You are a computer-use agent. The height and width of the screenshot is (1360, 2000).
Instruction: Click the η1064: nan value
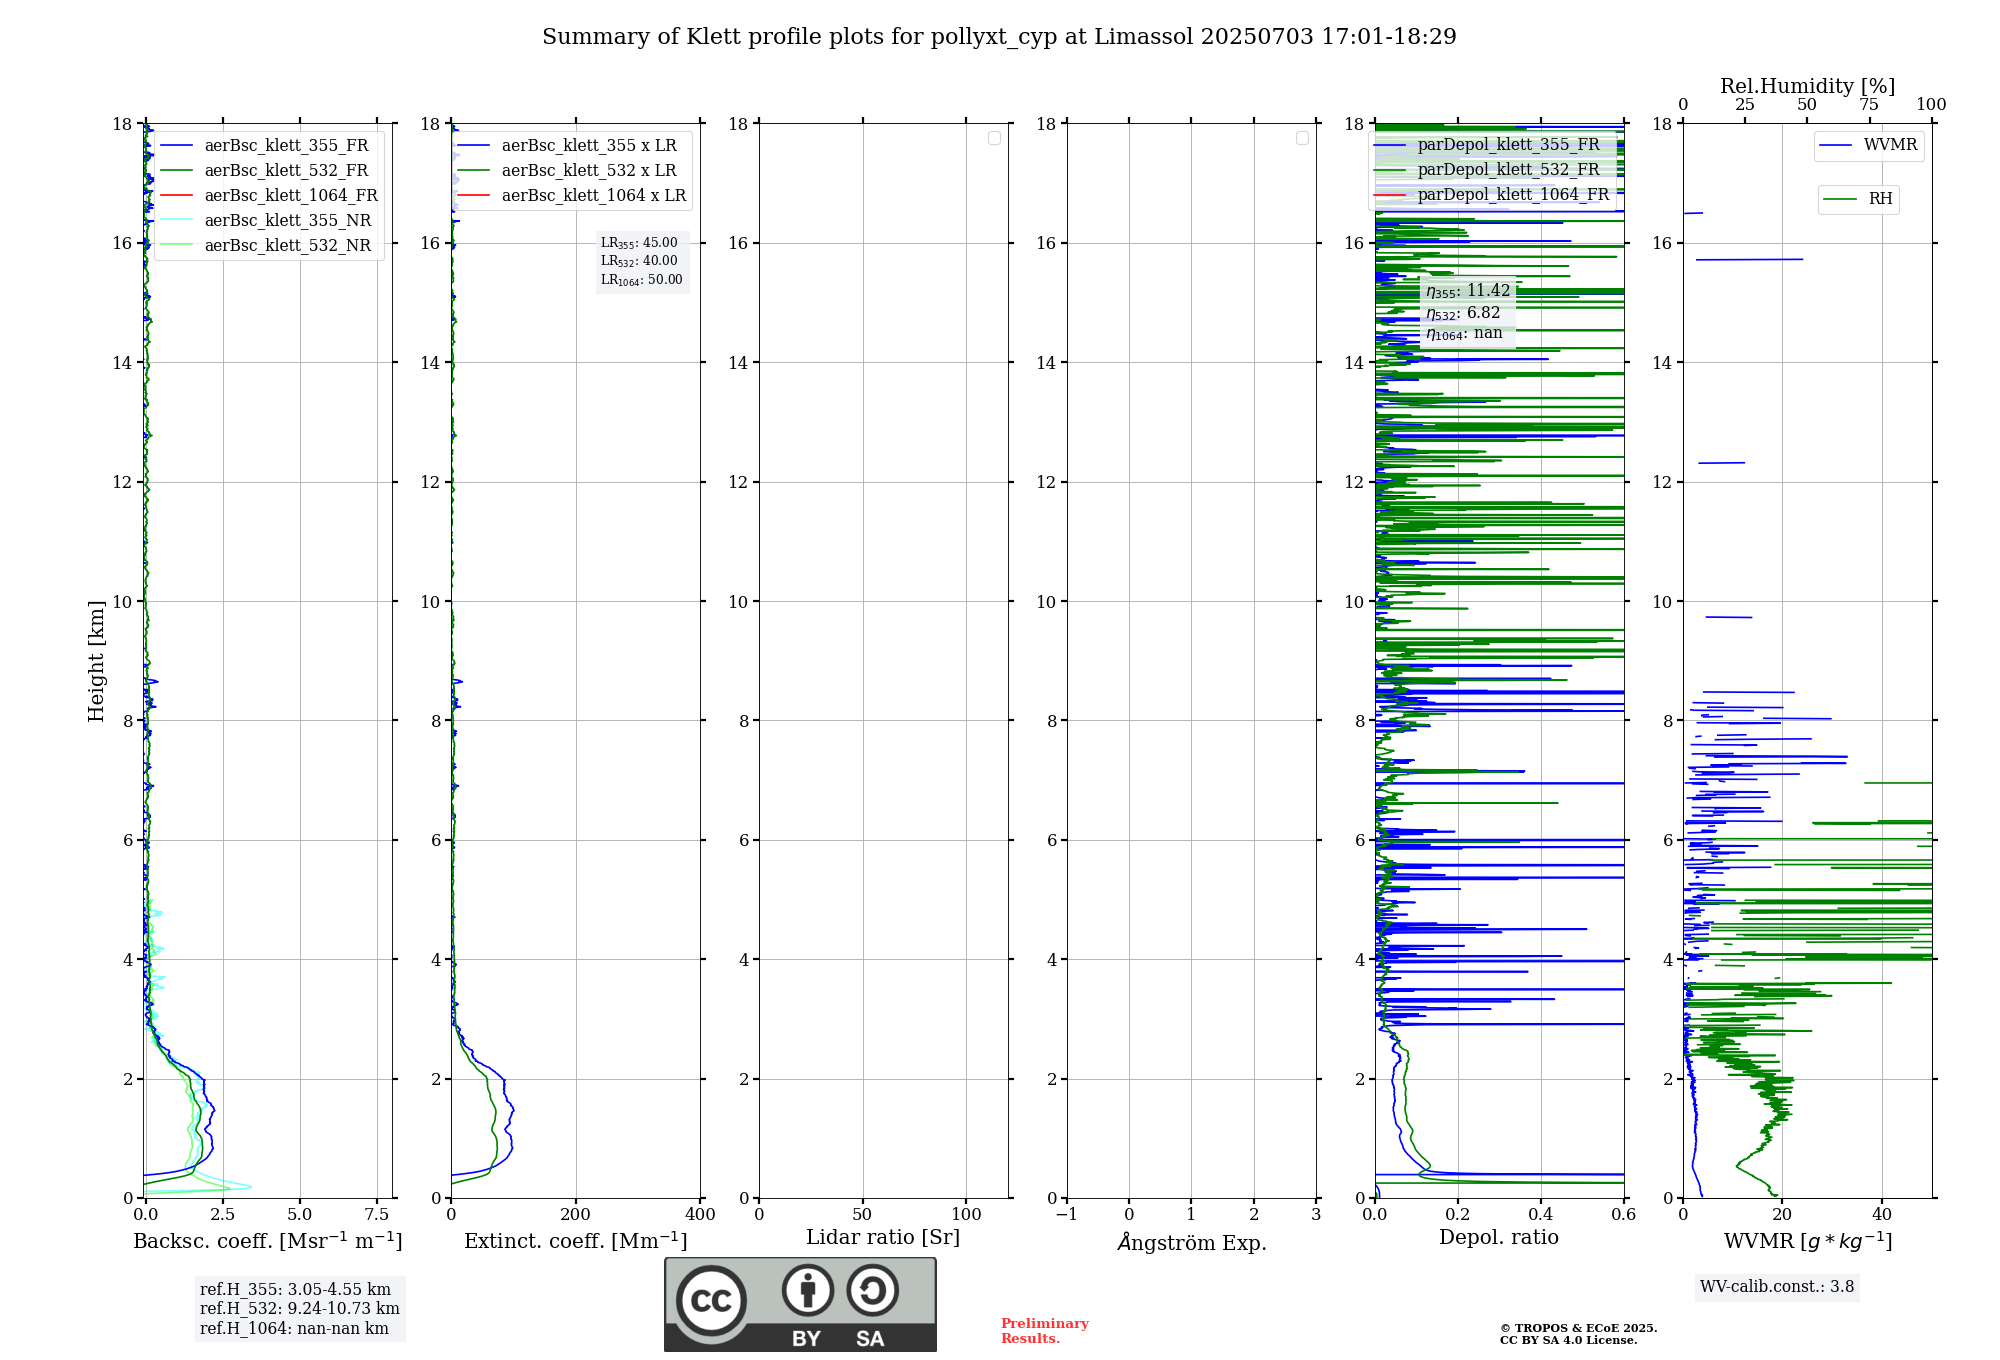[x=1464, y=334]
